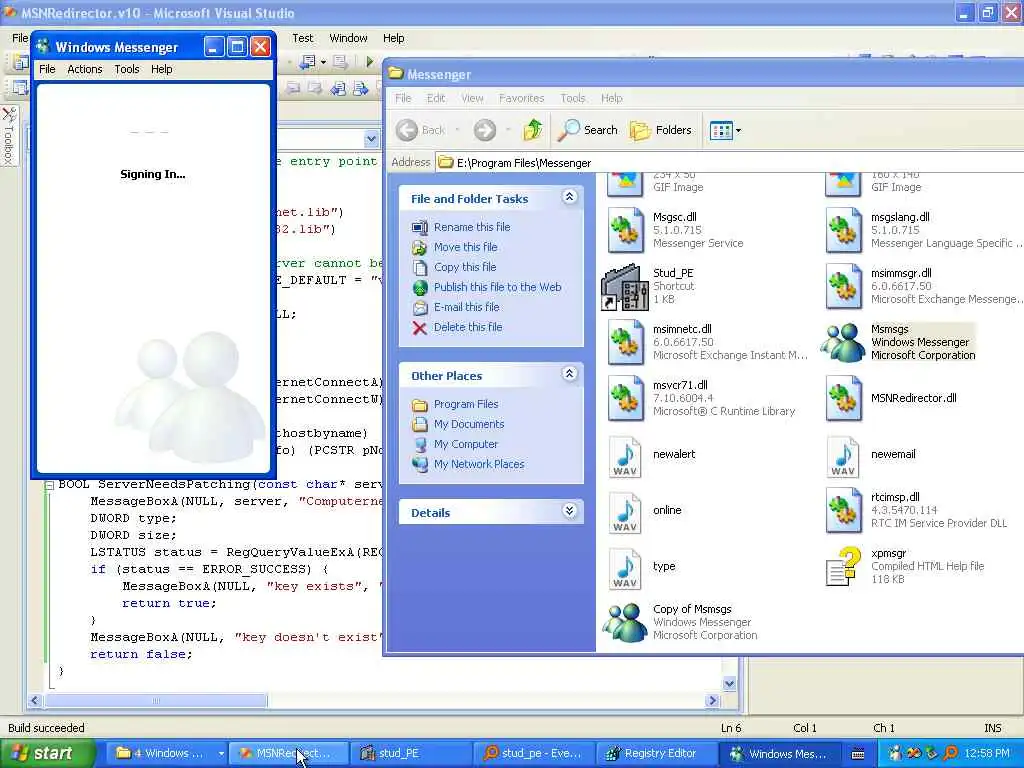Go to My Computer link
The image size is (1024, 768).
[x=466, y=444]
